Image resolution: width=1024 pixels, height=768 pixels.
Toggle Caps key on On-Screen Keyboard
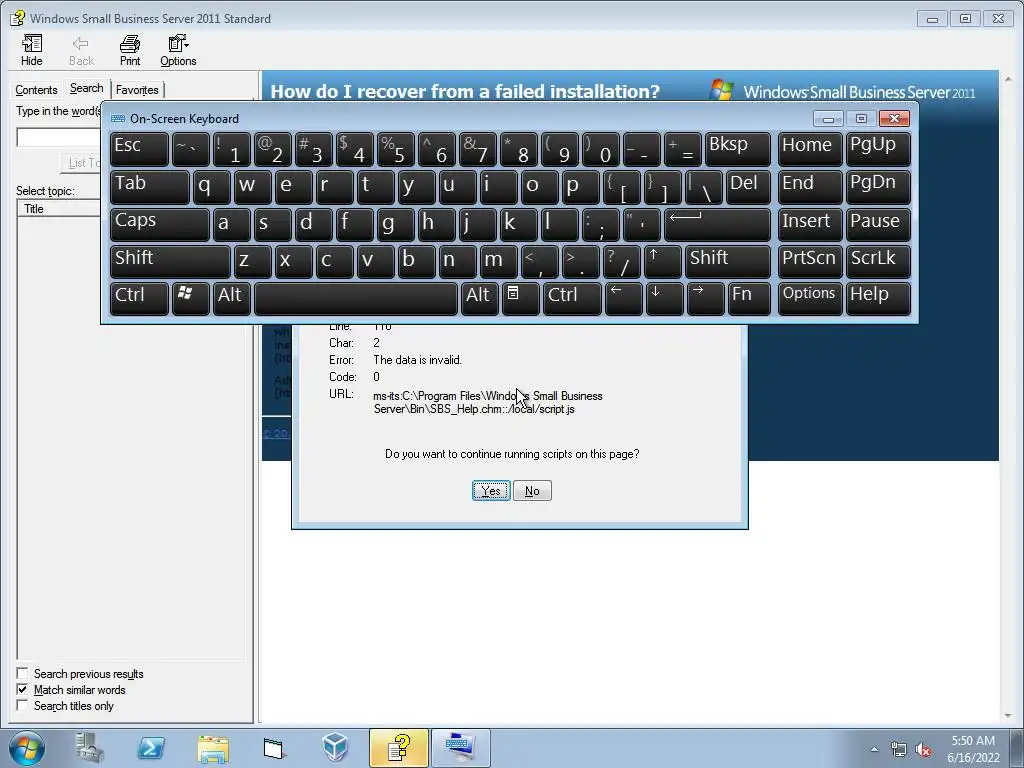159,224
